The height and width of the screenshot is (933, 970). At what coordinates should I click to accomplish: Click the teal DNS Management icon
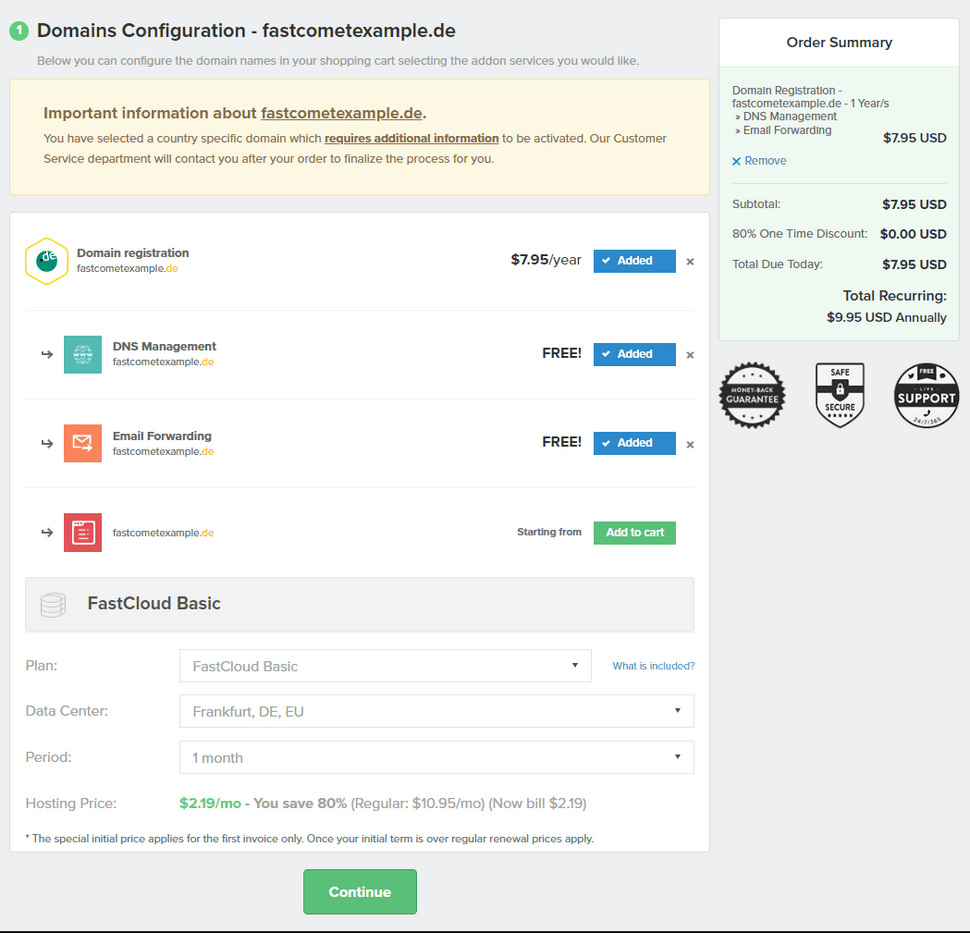(82, 355)
